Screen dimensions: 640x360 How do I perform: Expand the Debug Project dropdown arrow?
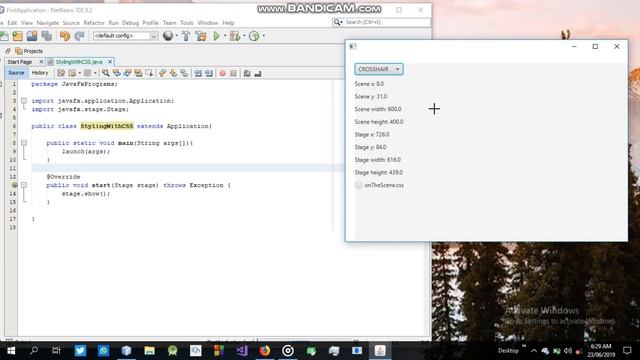point(244,36)
